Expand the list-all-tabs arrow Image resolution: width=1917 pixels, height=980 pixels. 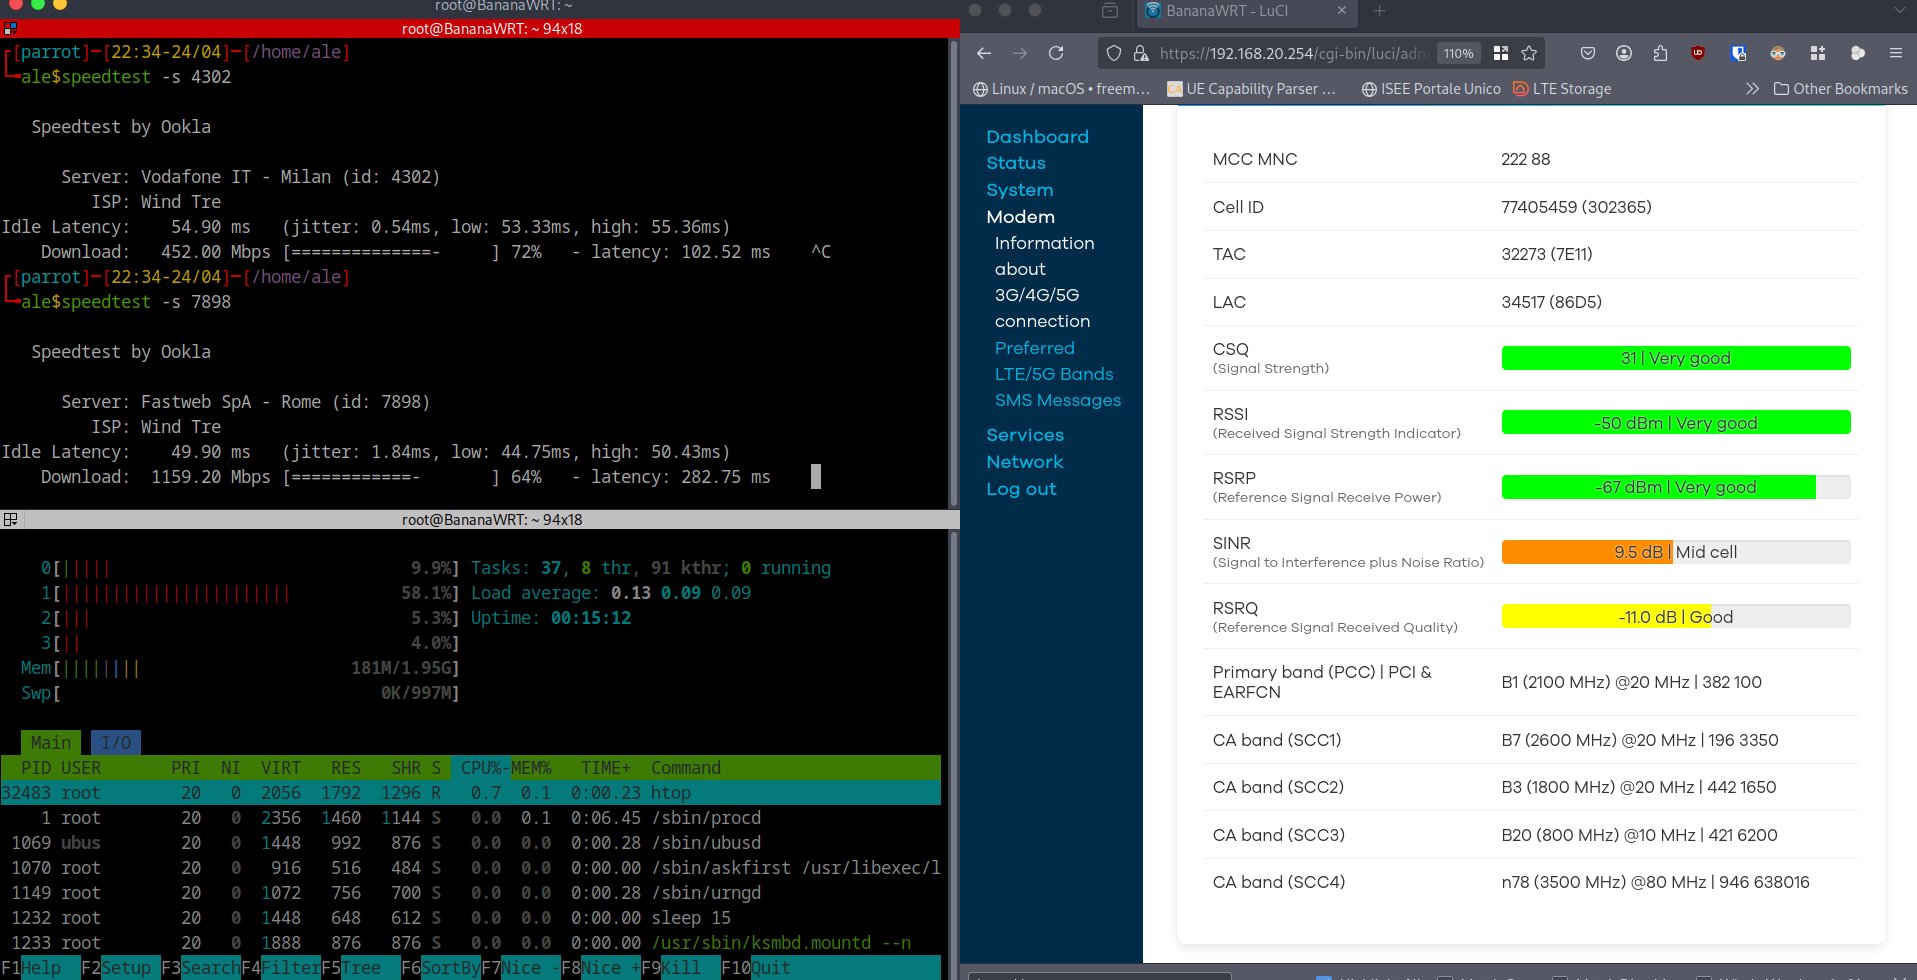[1899, 11]
